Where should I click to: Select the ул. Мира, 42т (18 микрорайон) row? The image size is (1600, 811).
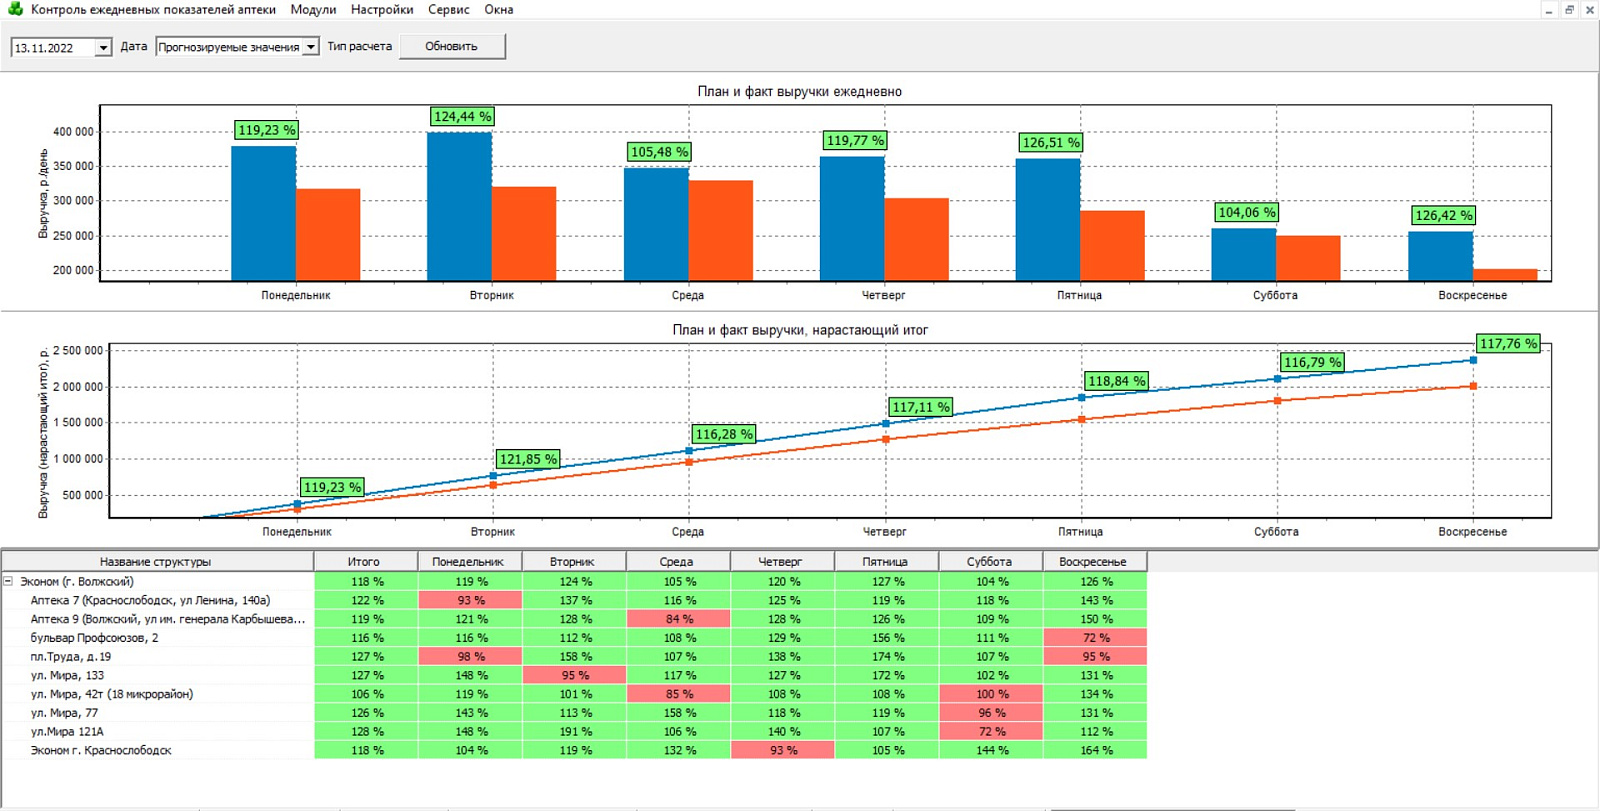click(x=574, y=694)
